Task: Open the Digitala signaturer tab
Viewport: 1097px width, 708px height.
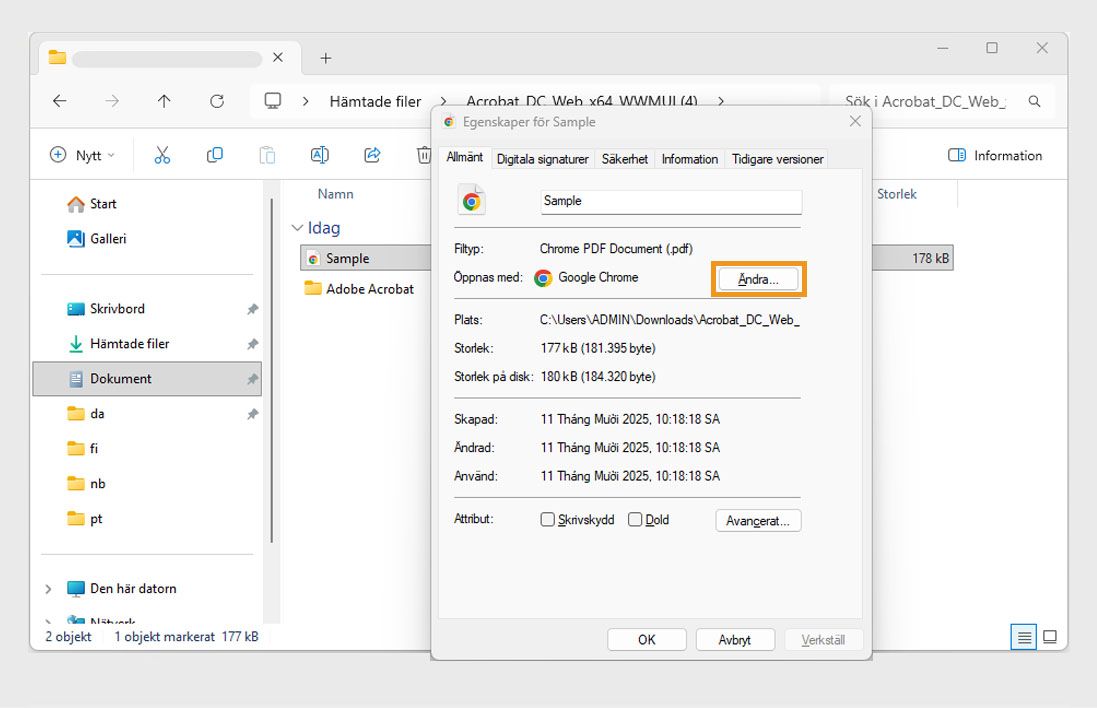Action: click(x=542, y=158)
